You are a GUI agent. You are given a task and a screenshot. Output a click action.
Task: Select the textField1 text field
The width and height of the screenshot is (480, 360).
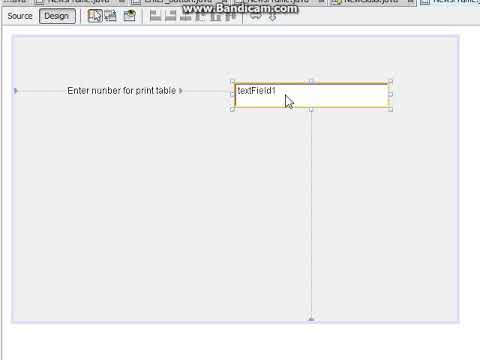click(x=311, y=95)
